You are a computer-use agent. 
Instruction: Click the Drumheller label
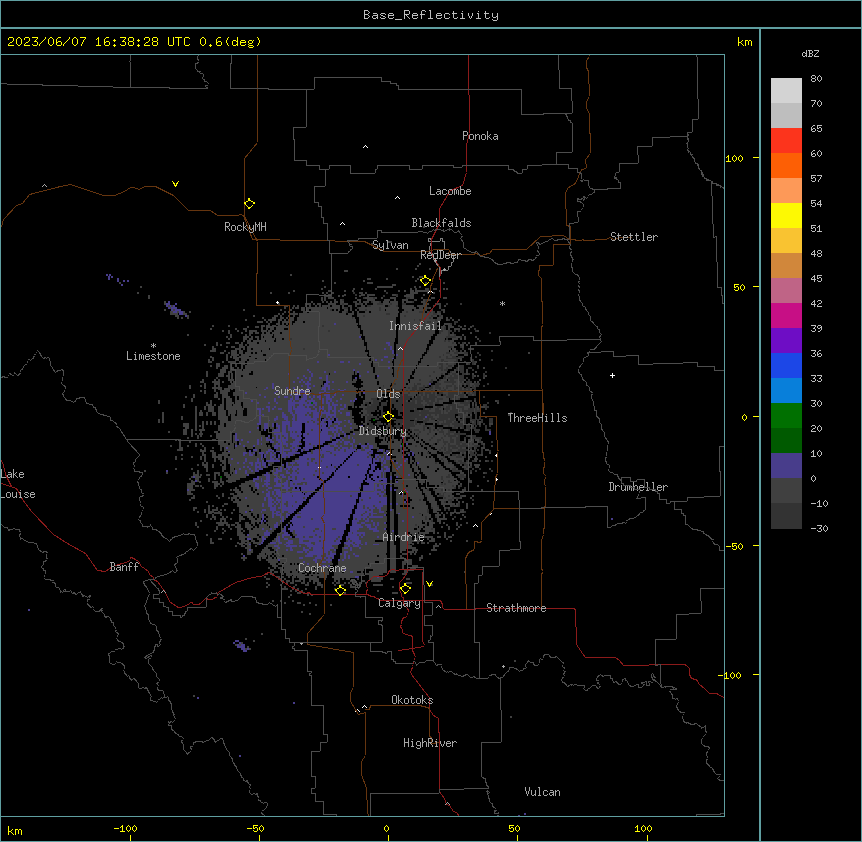click(638, 487)
